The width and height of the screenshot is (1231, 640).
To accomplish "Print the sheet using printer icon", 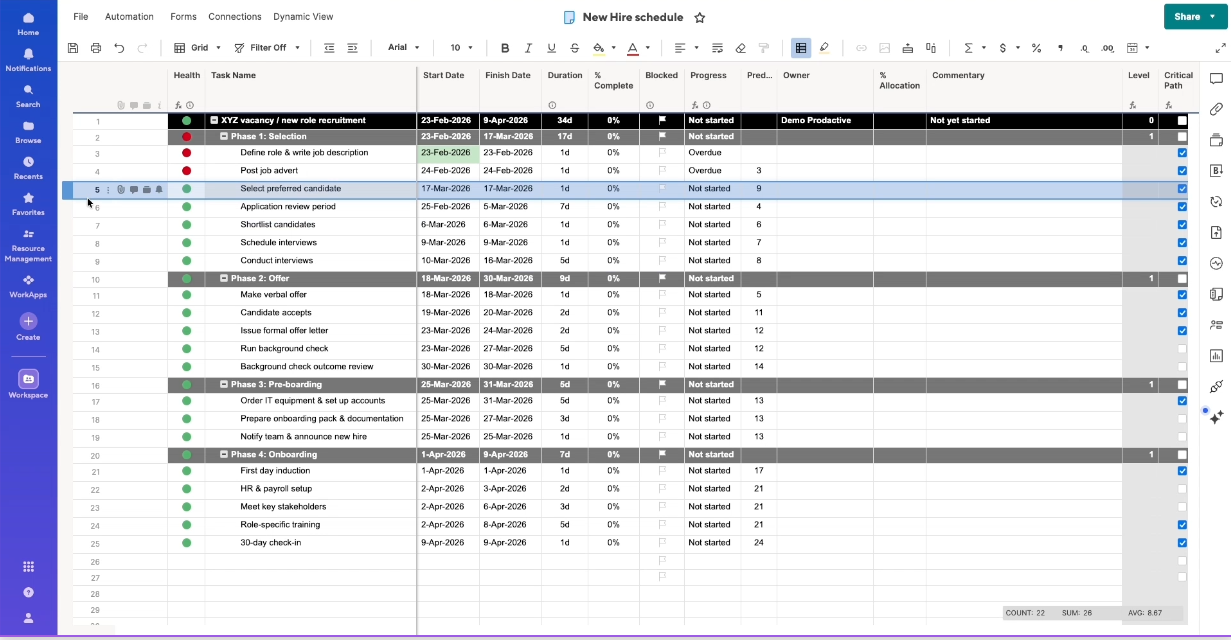I will pyautogui.click(x=96, y=48).
